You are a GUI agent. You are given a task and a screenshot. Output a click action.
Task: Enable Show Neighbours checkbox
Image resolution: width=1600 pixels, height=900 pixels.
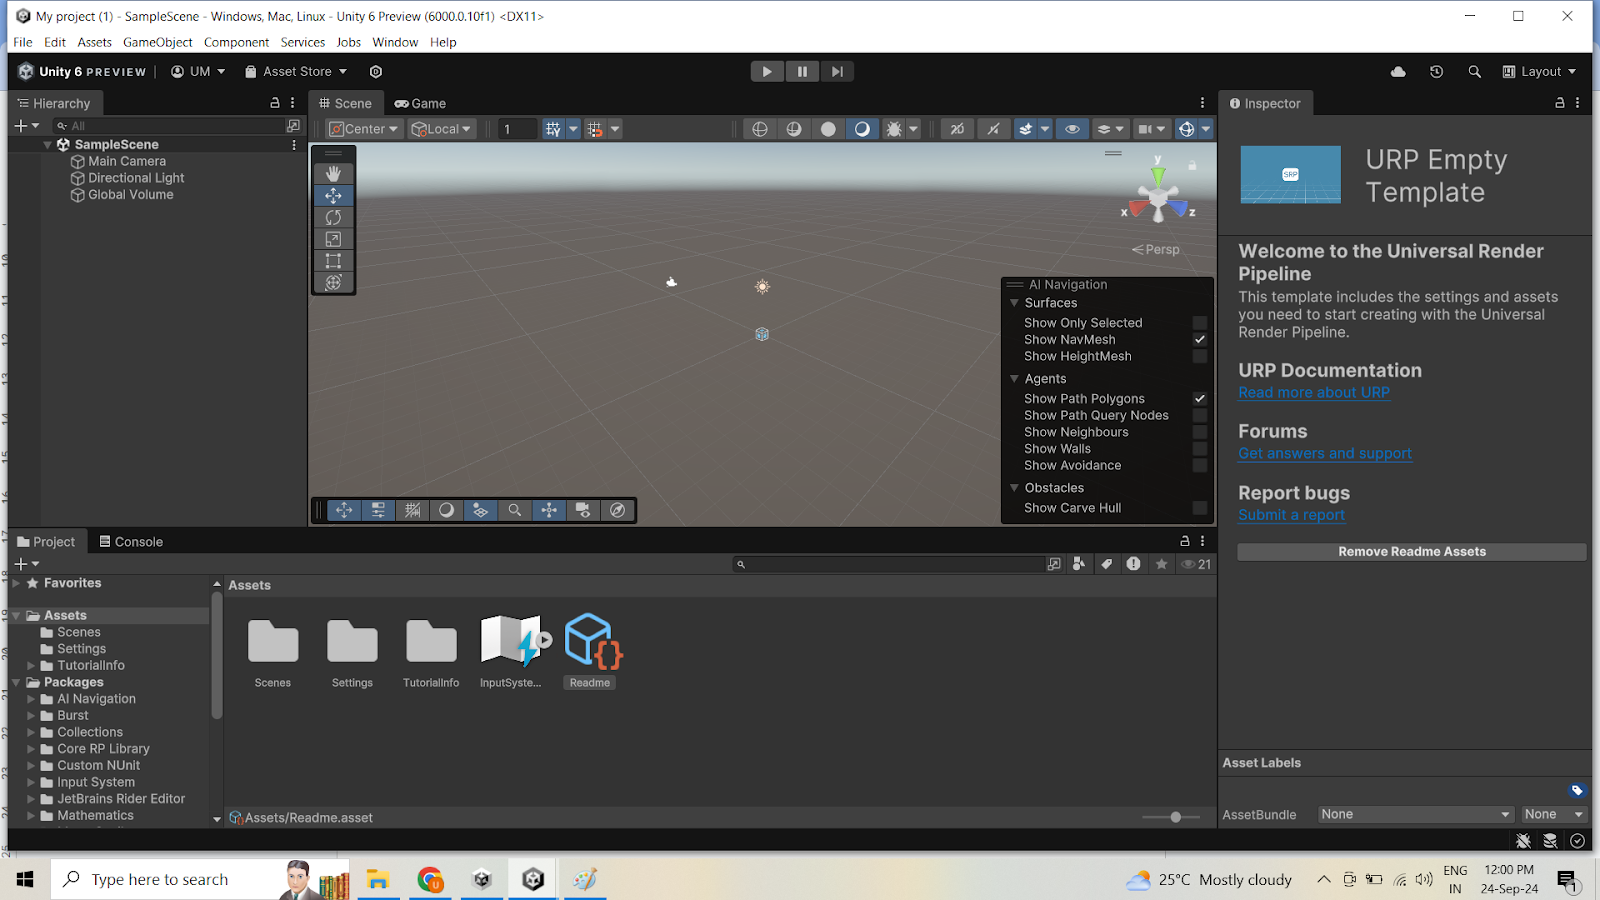(1200, 432)
